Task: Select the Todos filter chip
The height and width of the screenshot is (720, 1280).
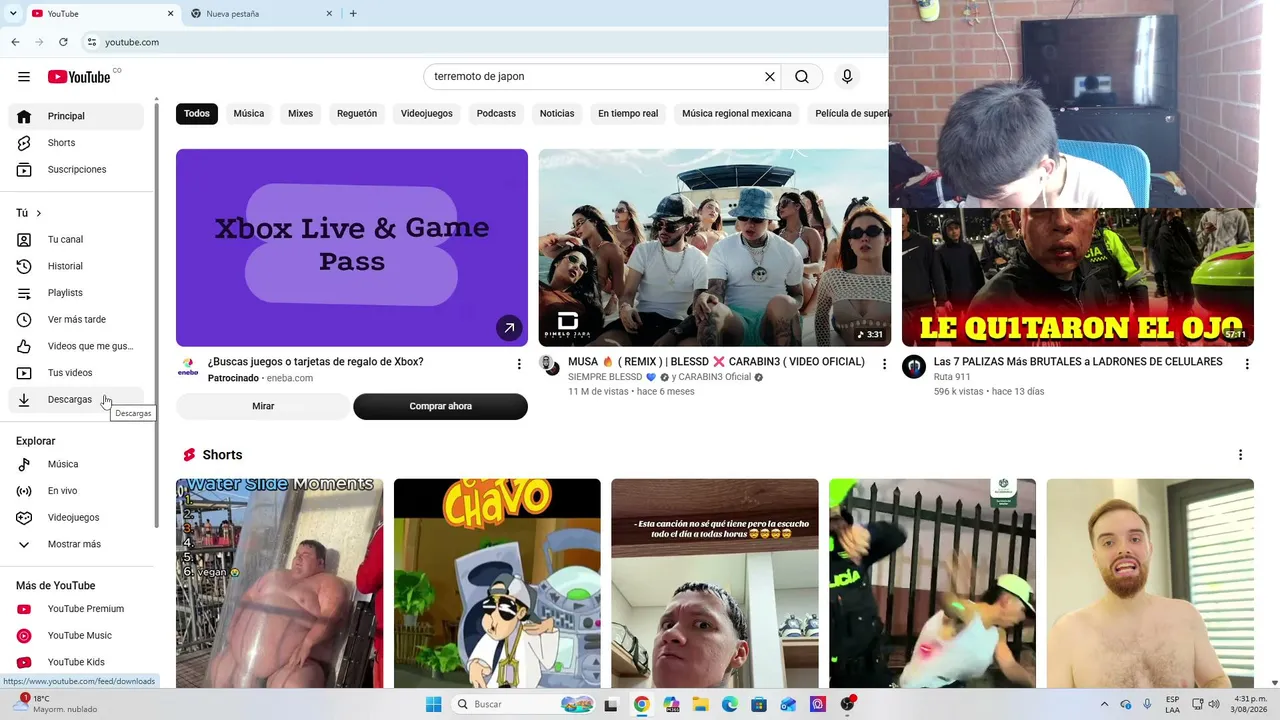Action: [x=197, y=114]
